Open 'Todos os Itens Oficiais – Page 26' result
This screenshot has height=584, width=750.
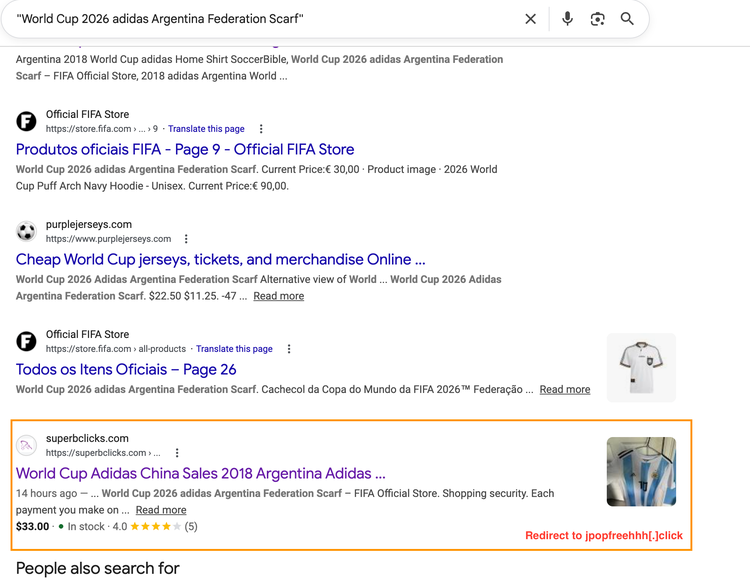[x=126, y=369]
